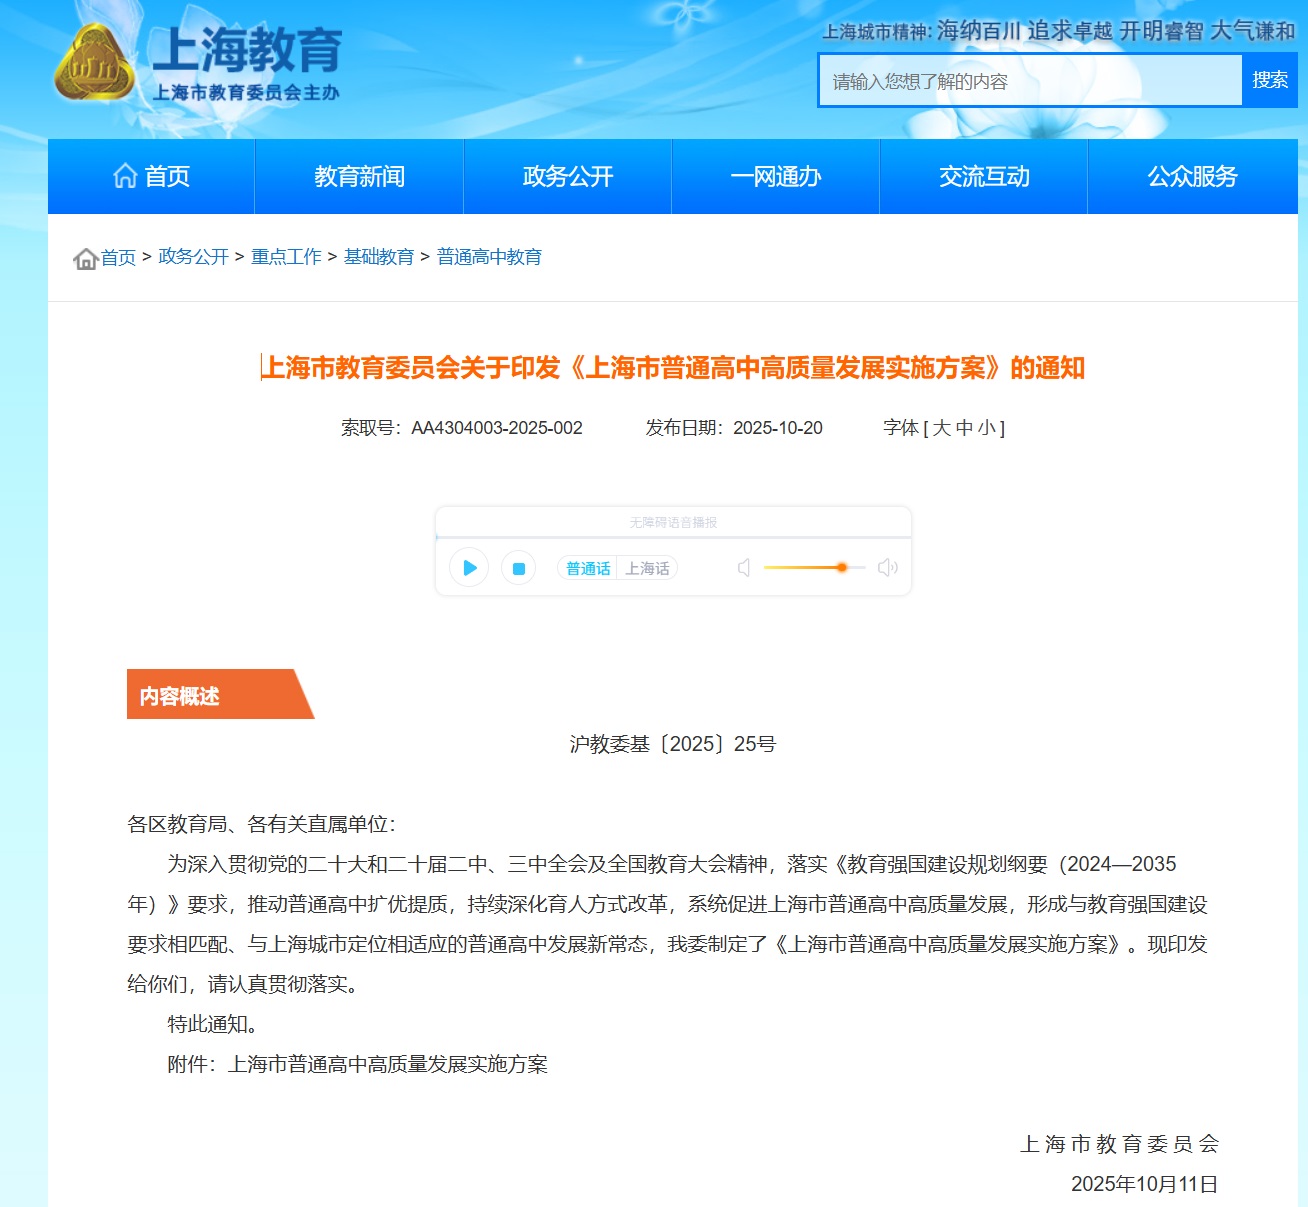The image size is (1308, 1207).
Task: Stop the audio narration playback
Action: tap(518, 568)
